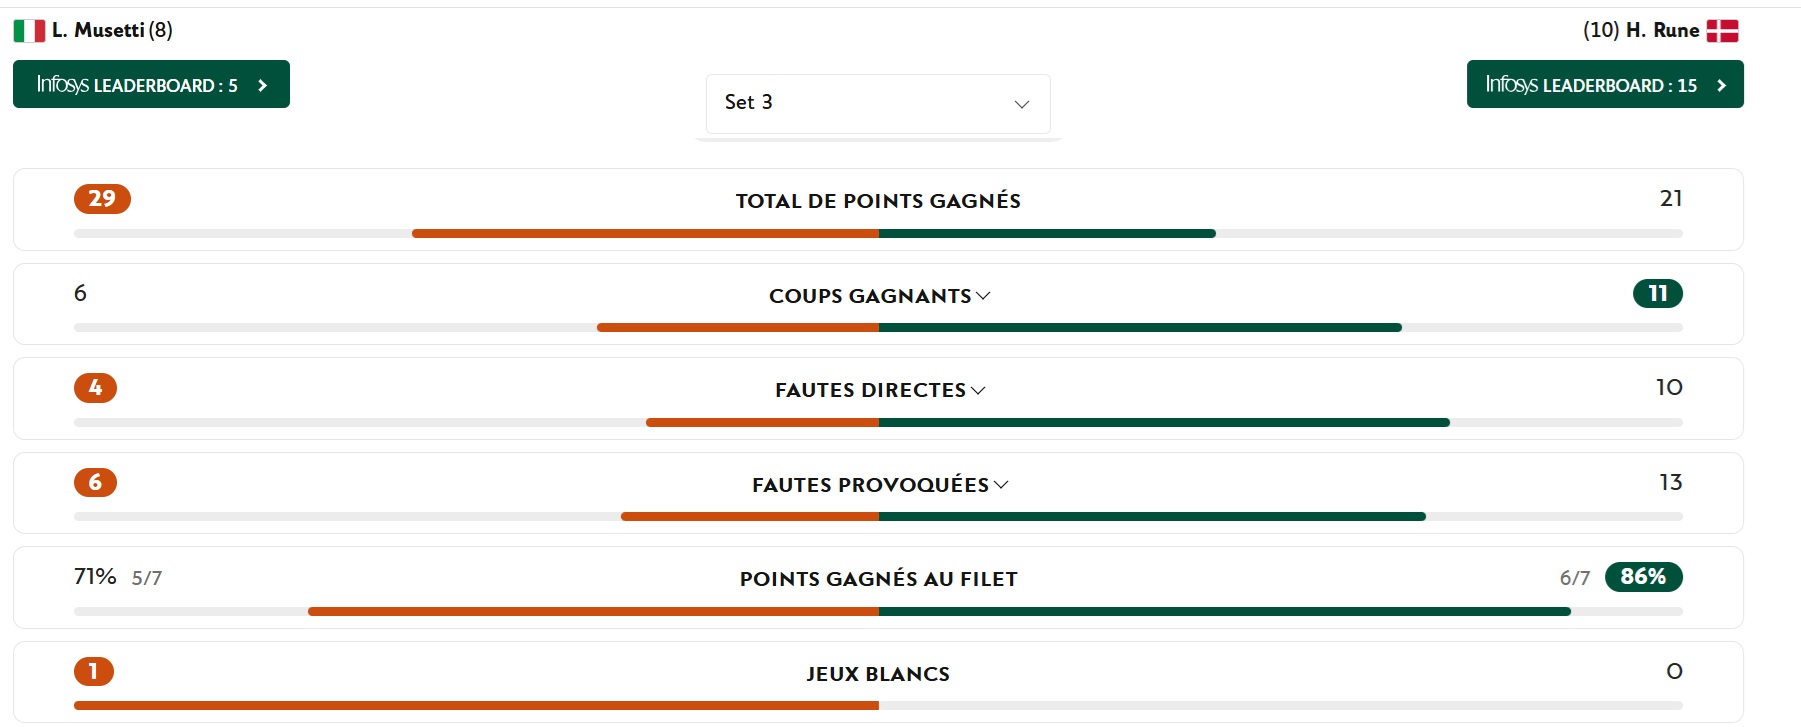Click the orange 1 Jeux Blancs badge
Image resolution: width=1801 pixels, height=727 pixels.
point(94,671)
